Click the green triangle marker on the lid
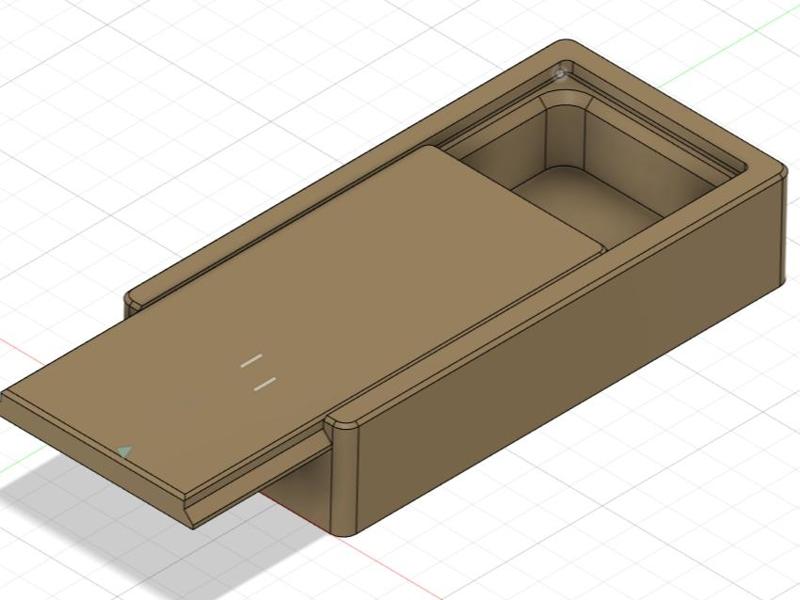The width and height of the screenshot is (800, 600). click(124, 452)
